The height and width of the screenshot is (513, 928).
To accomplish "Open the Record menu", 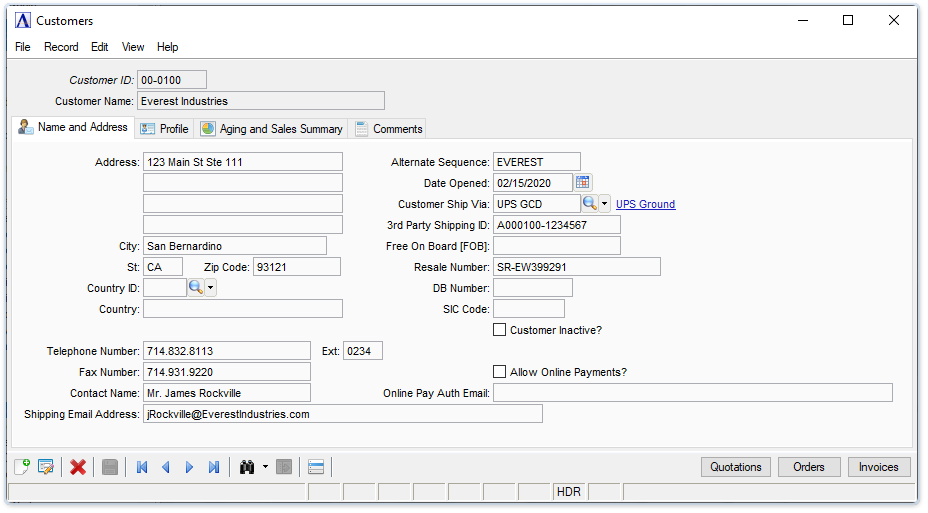I will [x=61, y=47].
